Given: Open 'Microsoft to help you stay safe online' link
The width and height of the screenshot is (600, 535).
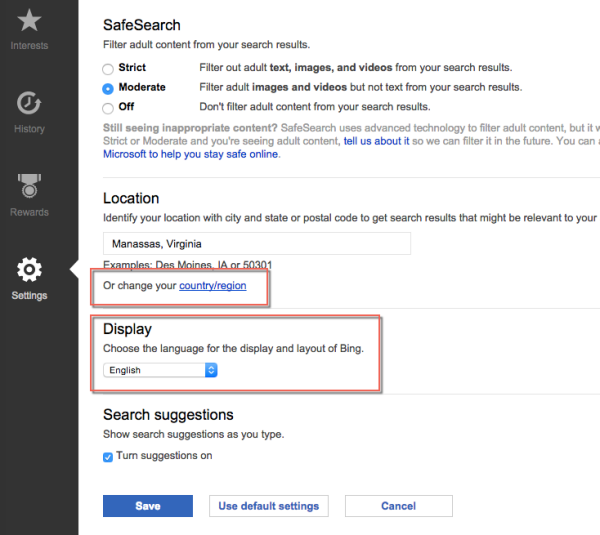Looking at the screenshot, I should tap(191, 155).
